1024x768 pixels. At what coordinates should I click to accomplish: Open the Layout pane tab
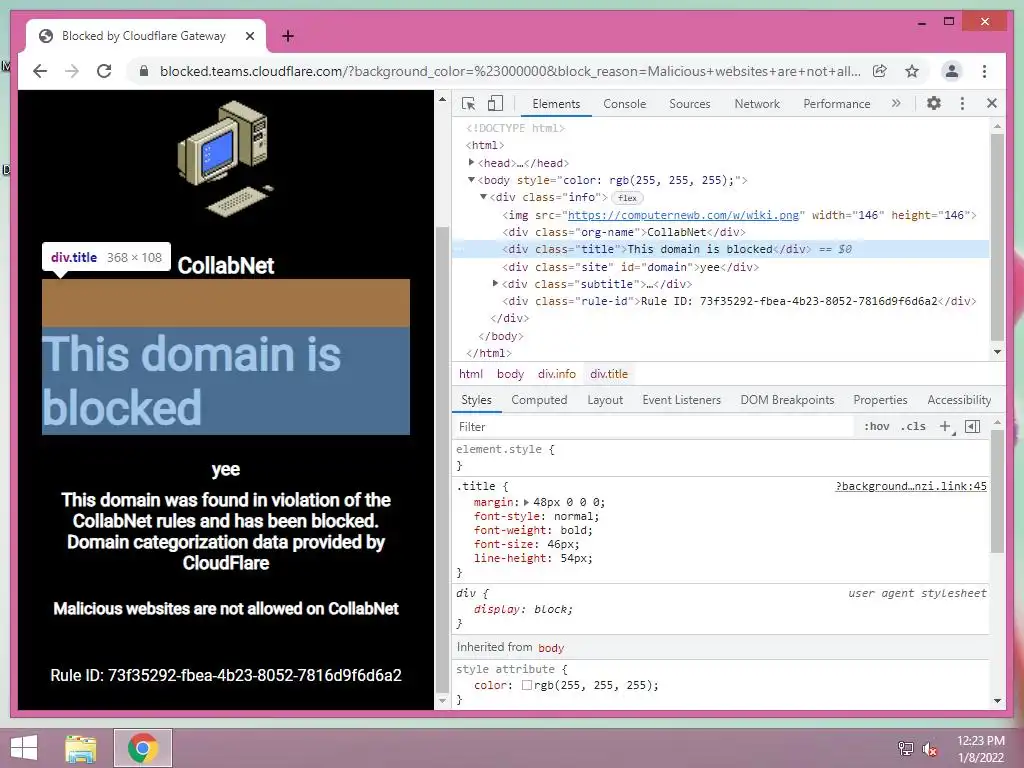tap(605, 400)
